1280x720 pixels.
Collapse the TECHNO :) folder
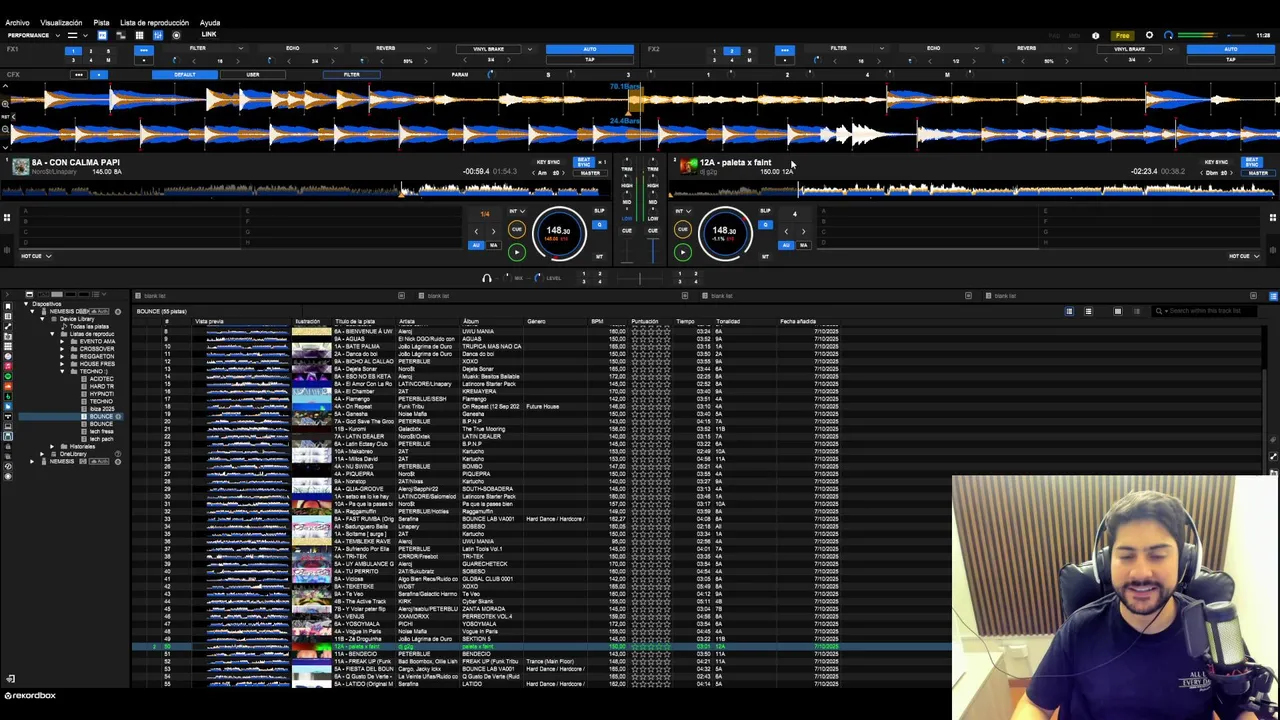click(61, 371)
